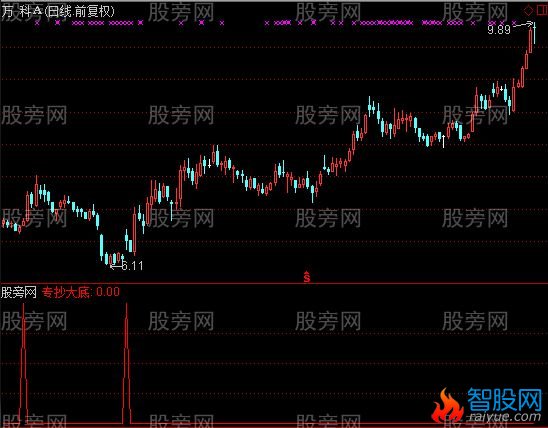The height and width of the screenshot is (428, 548).
Task: Click the 股旁网 label in the indicator panel header
Action: tap(19, 292)
